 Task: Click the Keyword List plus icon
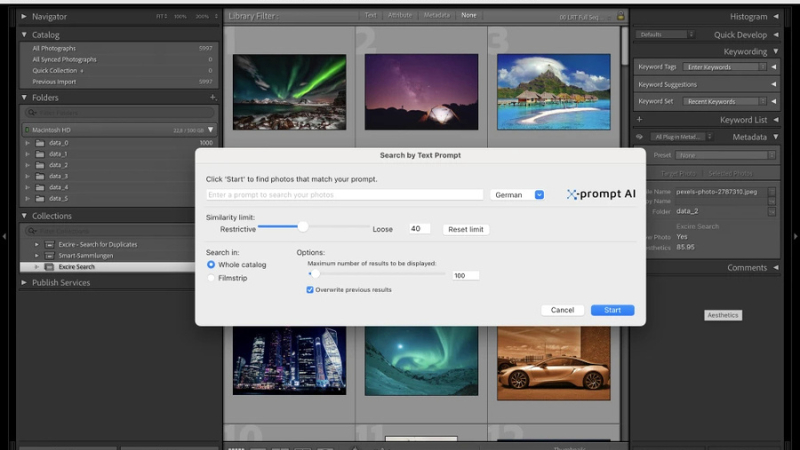coord(639,119)
